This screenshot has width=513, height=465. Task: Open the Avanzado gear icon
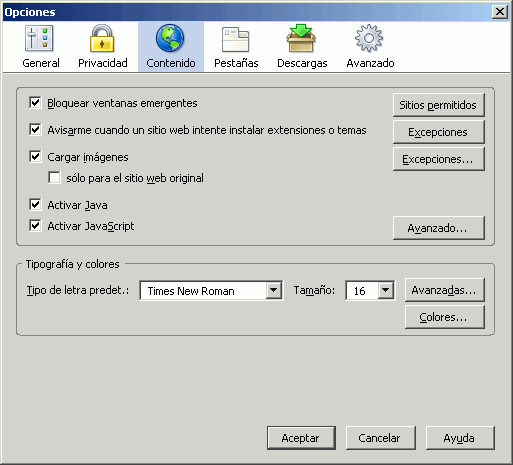[x=369, y=38]
